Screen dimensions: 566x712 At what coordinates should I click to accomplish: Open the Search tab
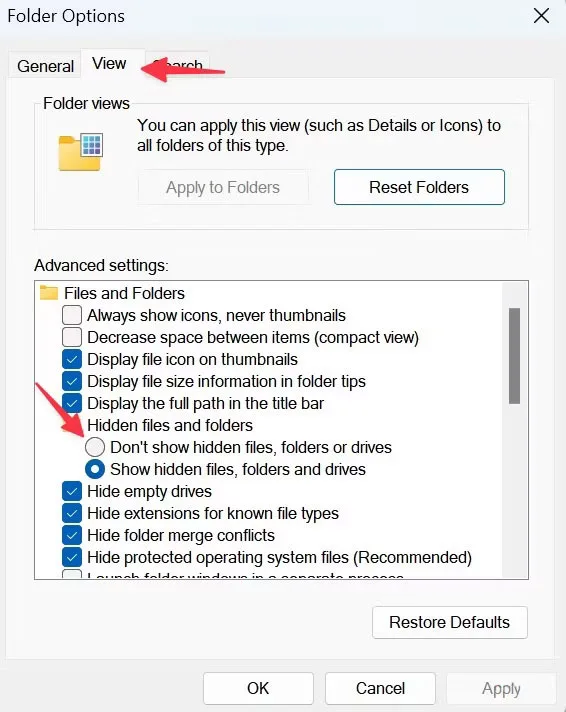point(178,66)
